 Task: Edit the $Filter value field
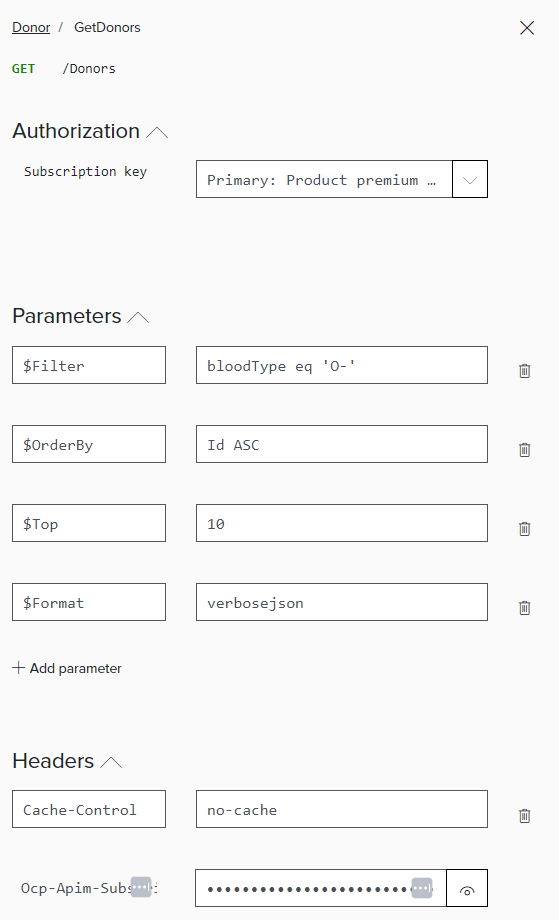click(x=341, y=365)
